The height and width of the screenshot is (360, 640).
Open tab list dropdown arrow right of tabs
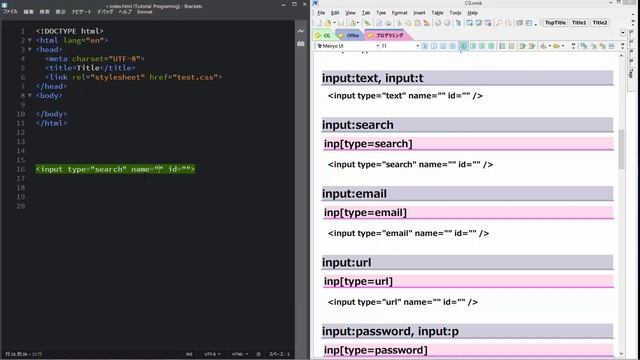pyautogui.click(x=623, y=33)
